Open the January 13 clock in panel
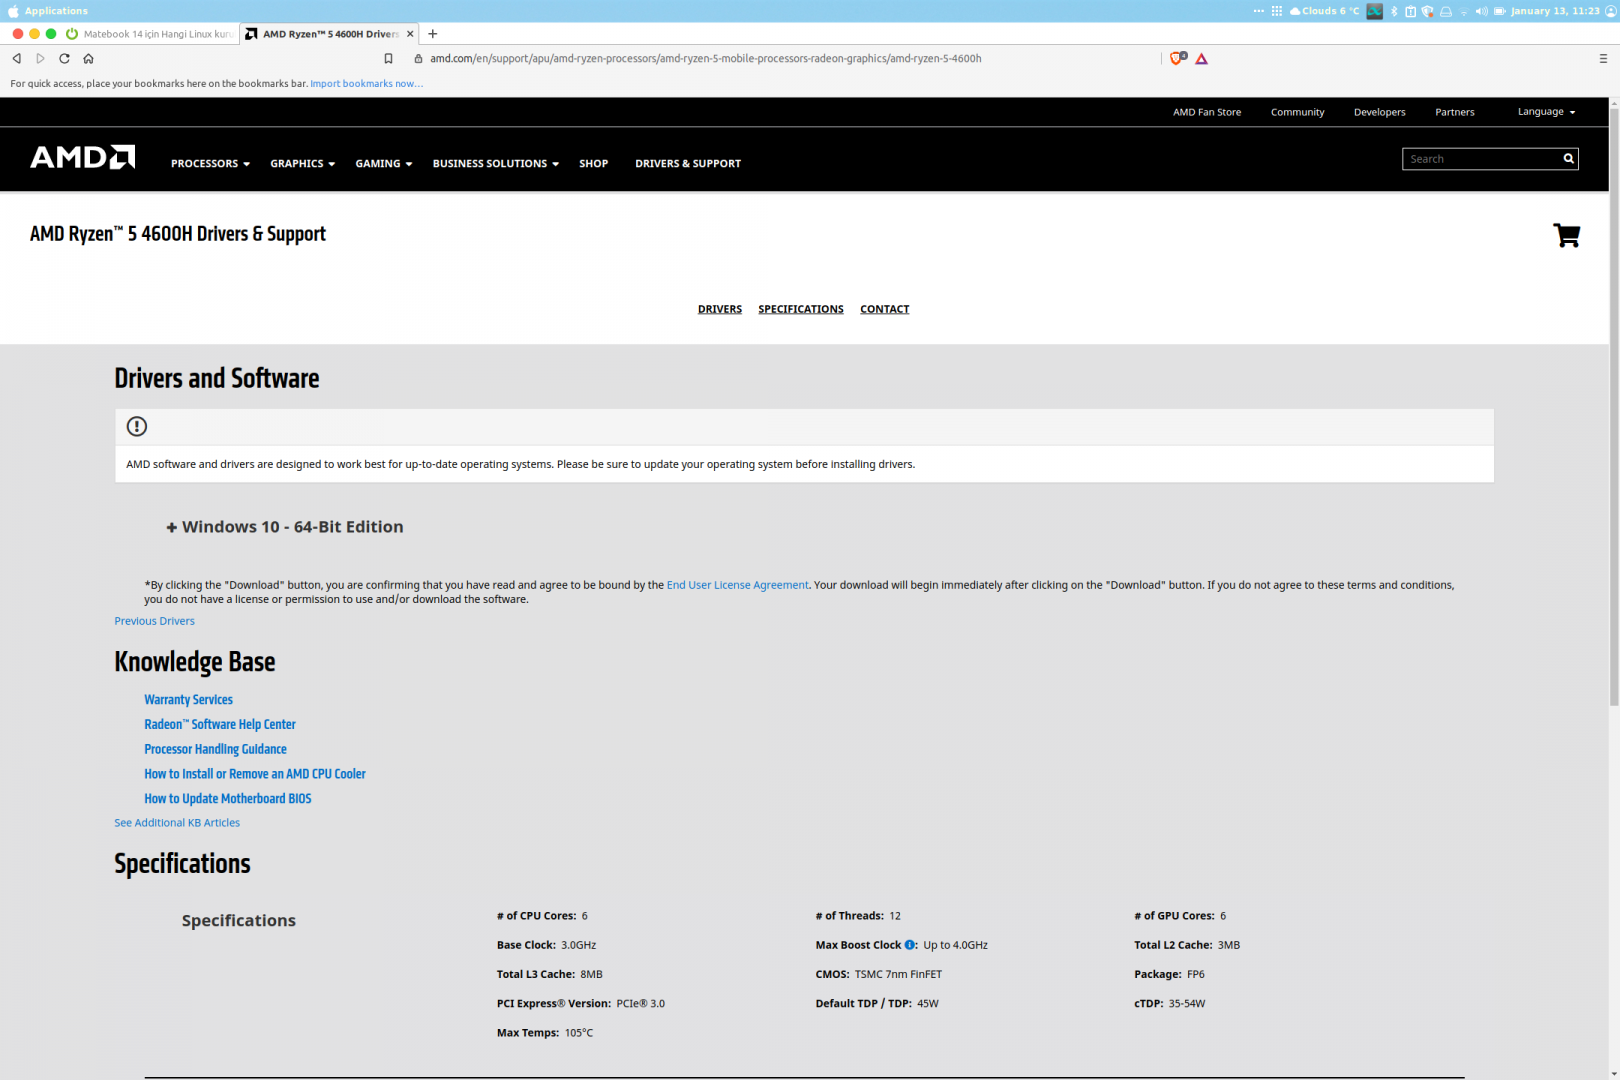 (x=1555, y=11)
